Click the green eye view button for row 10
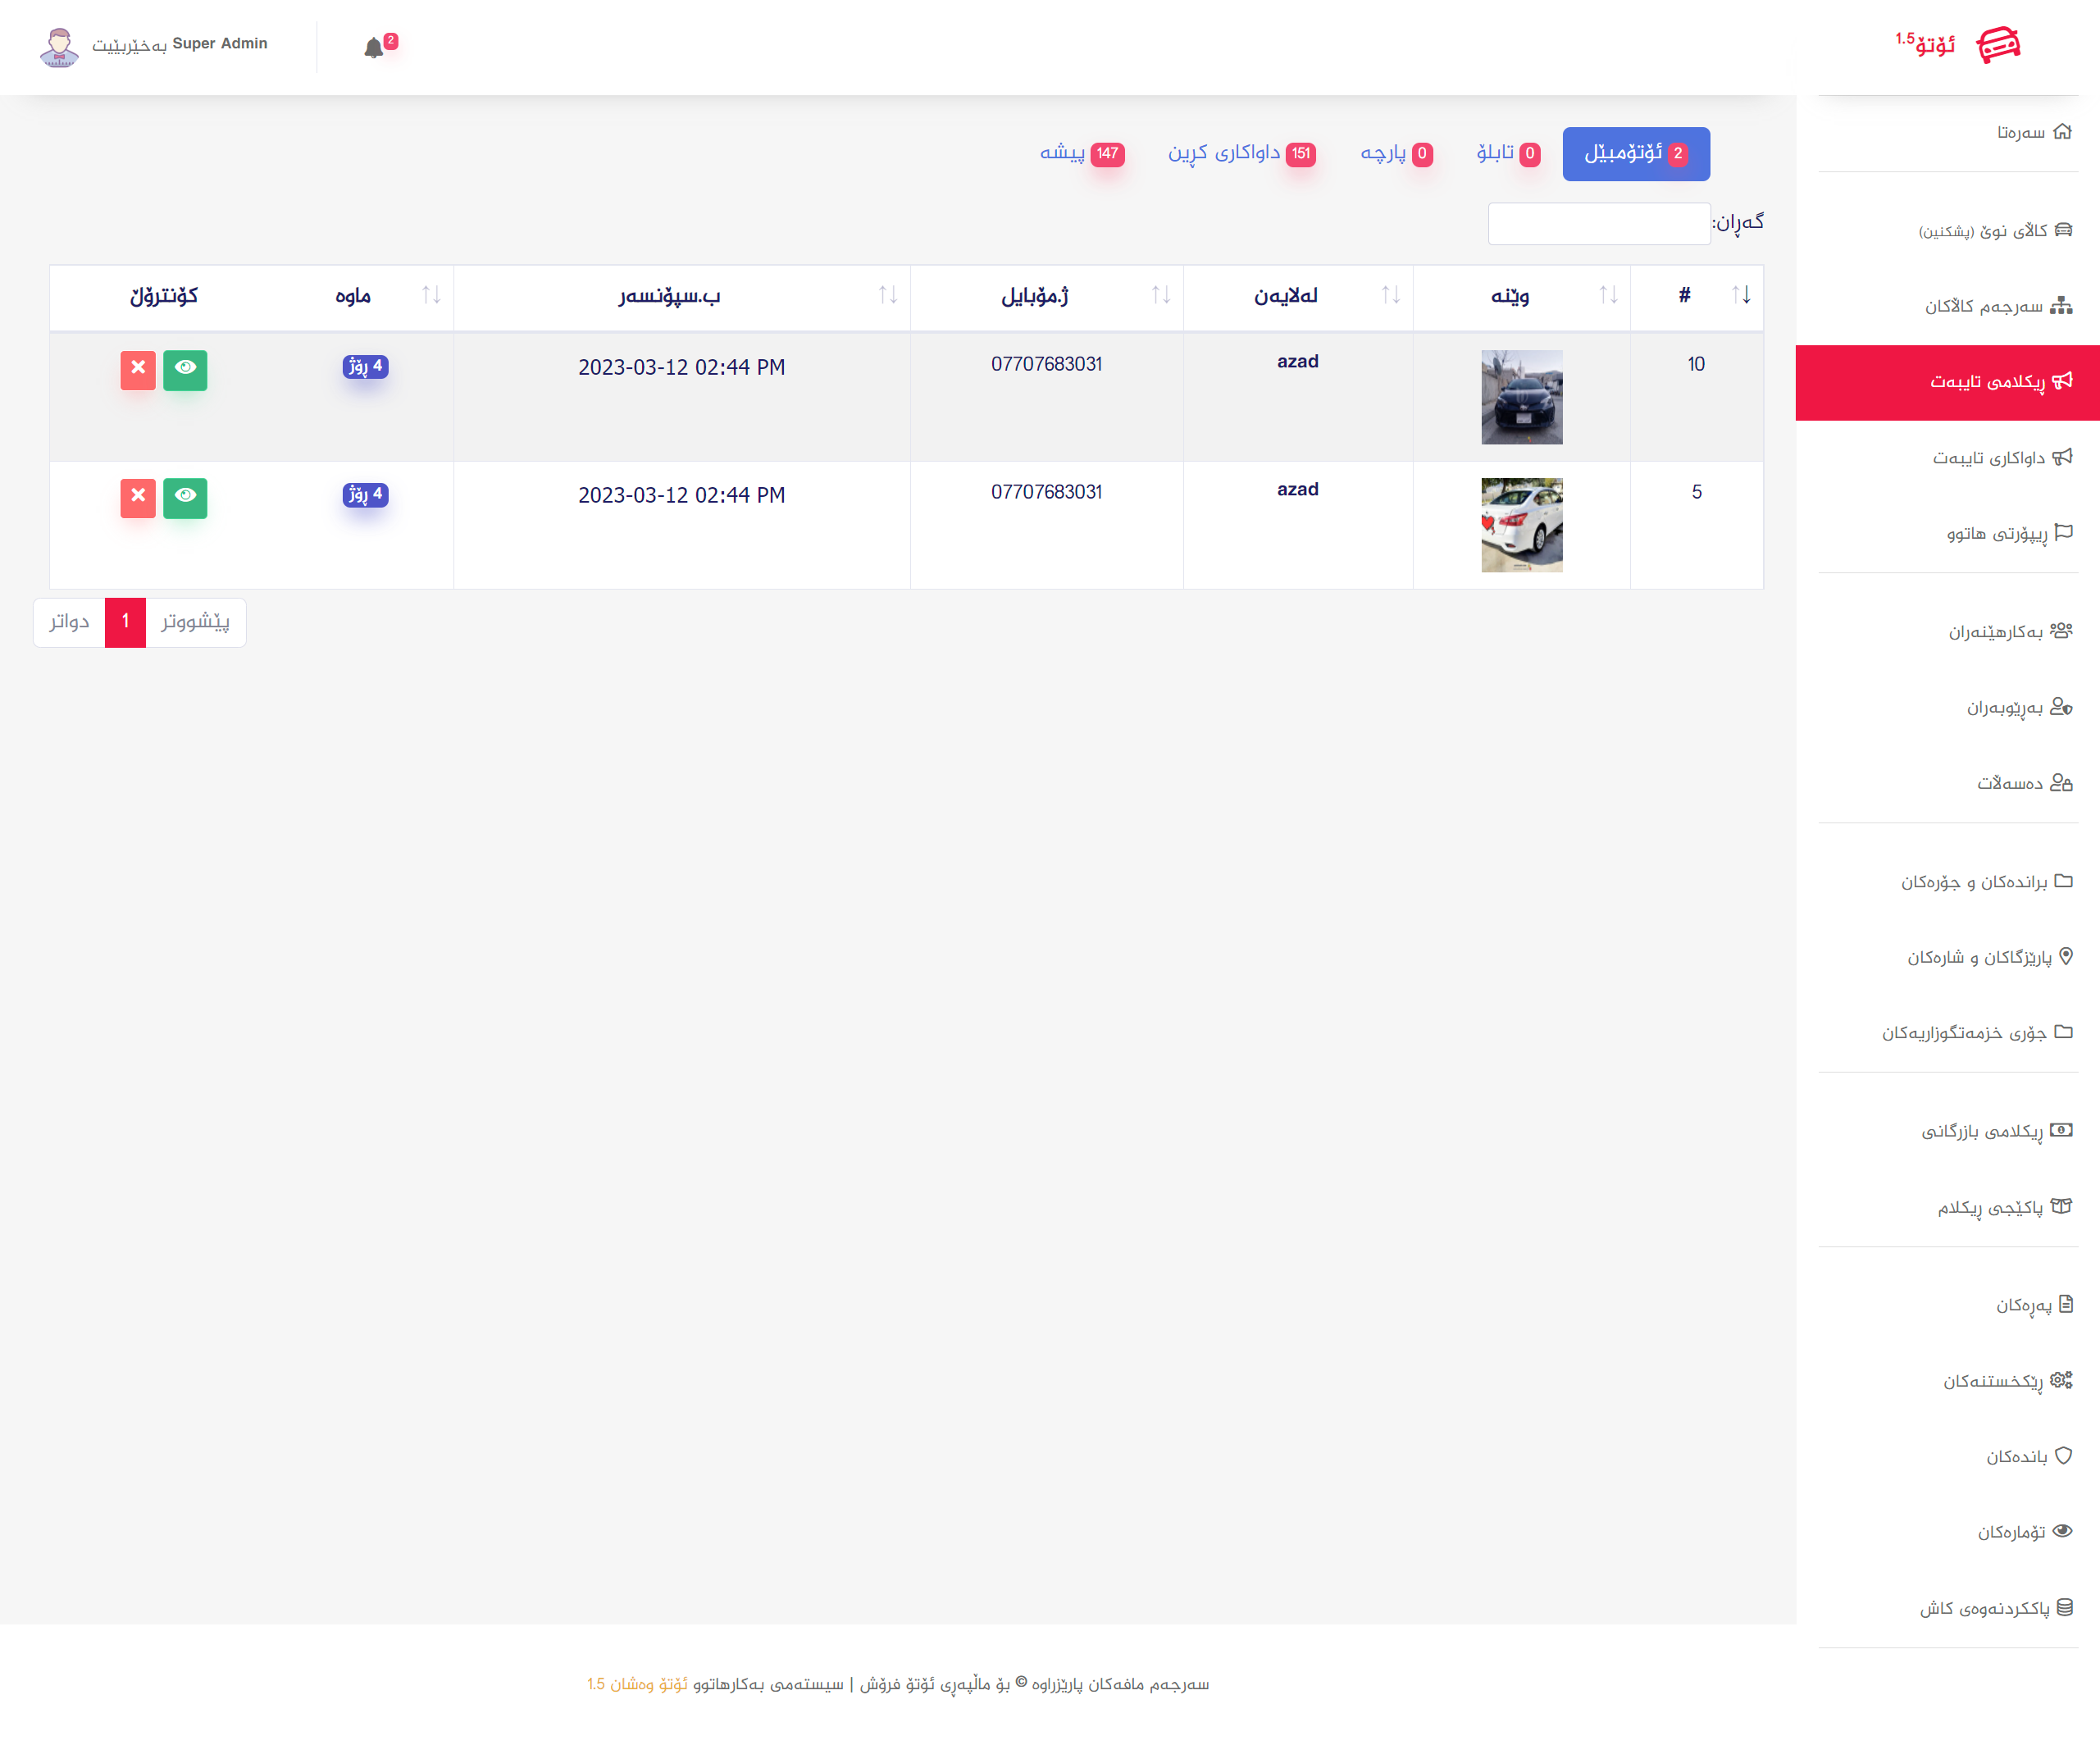 click(x=185, y=369)
